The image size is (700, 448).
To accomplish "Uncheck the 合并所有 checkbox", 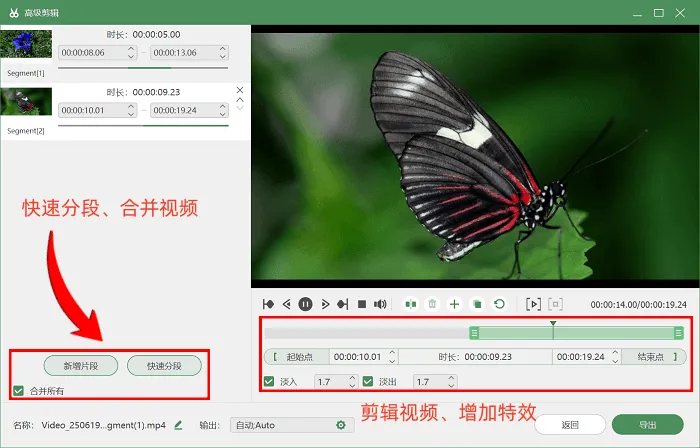I will pyautogui.click(x=18, y=391).
